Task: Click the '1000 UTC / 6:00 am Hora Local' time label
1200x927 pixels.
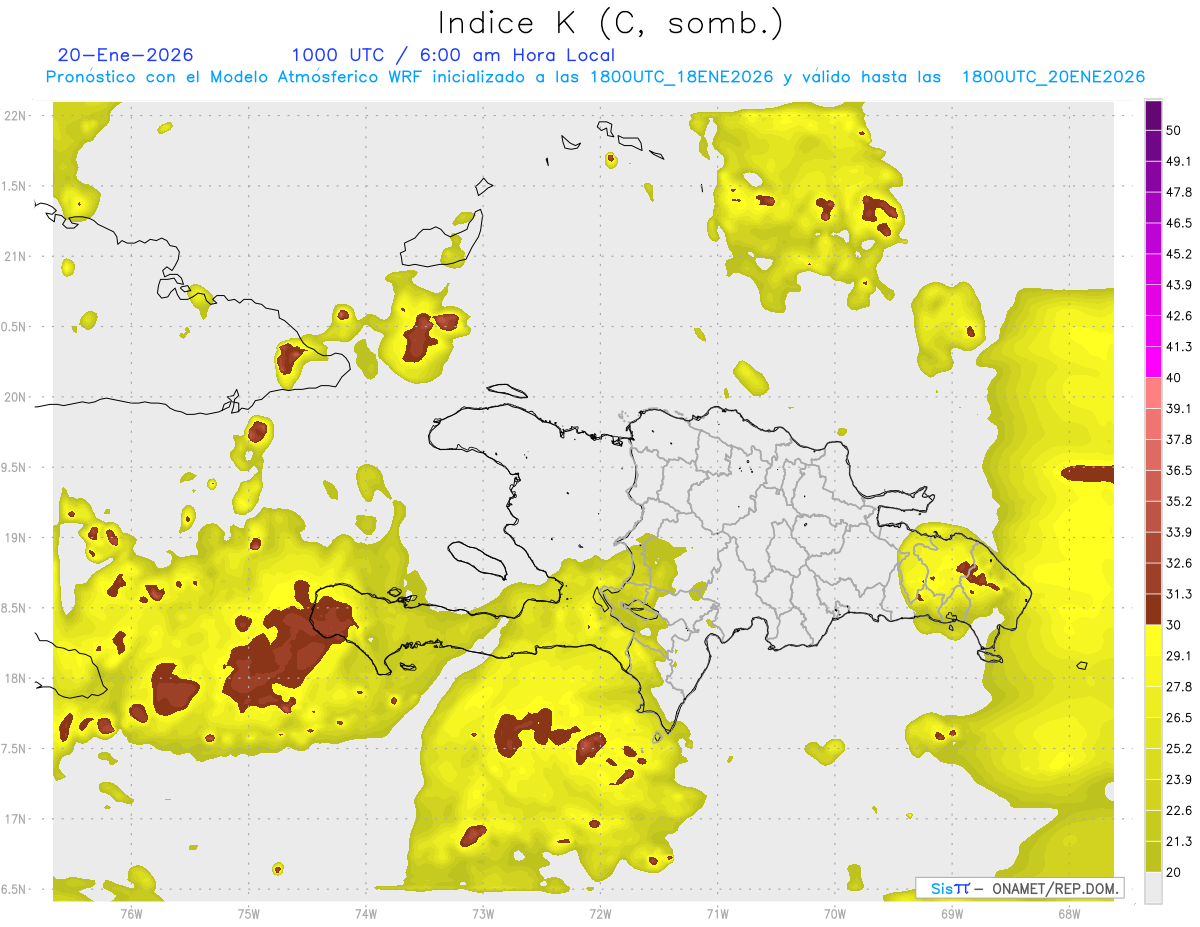Action: coord(453,55)
